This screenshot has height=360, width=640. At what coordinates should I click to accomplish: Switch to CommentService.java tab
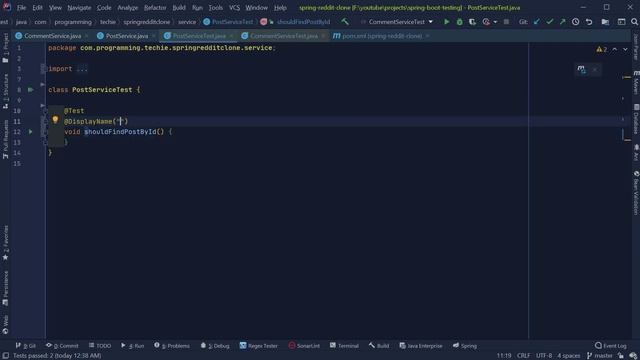click(52, 36)
